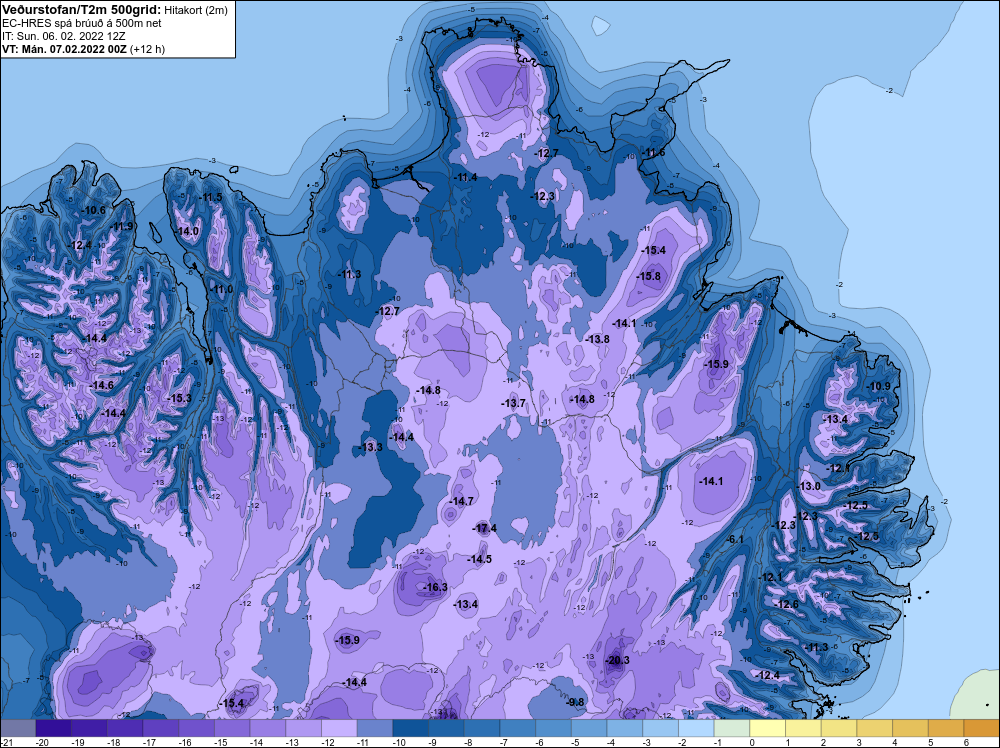
Task: Pick the legend swatch labeled 3
Action: point(875,728)
